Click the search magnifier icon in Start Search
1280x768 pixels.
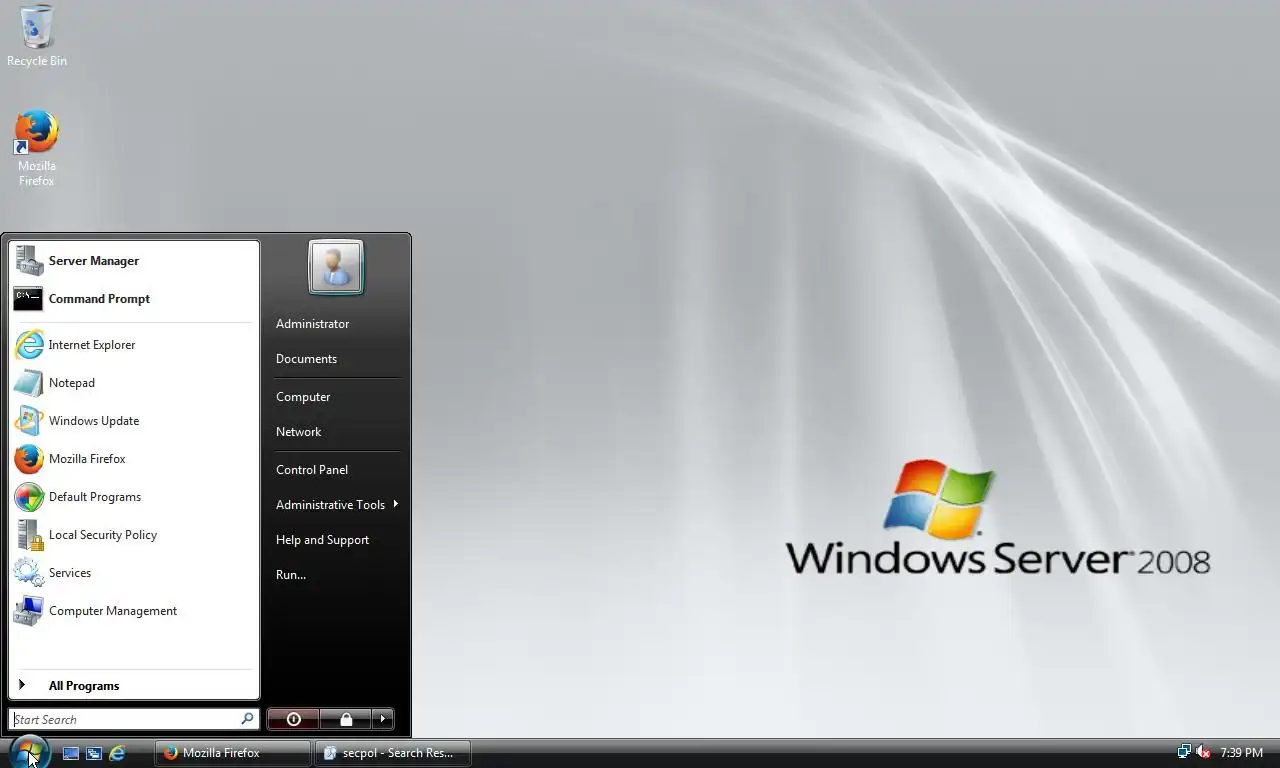point(247,719)
